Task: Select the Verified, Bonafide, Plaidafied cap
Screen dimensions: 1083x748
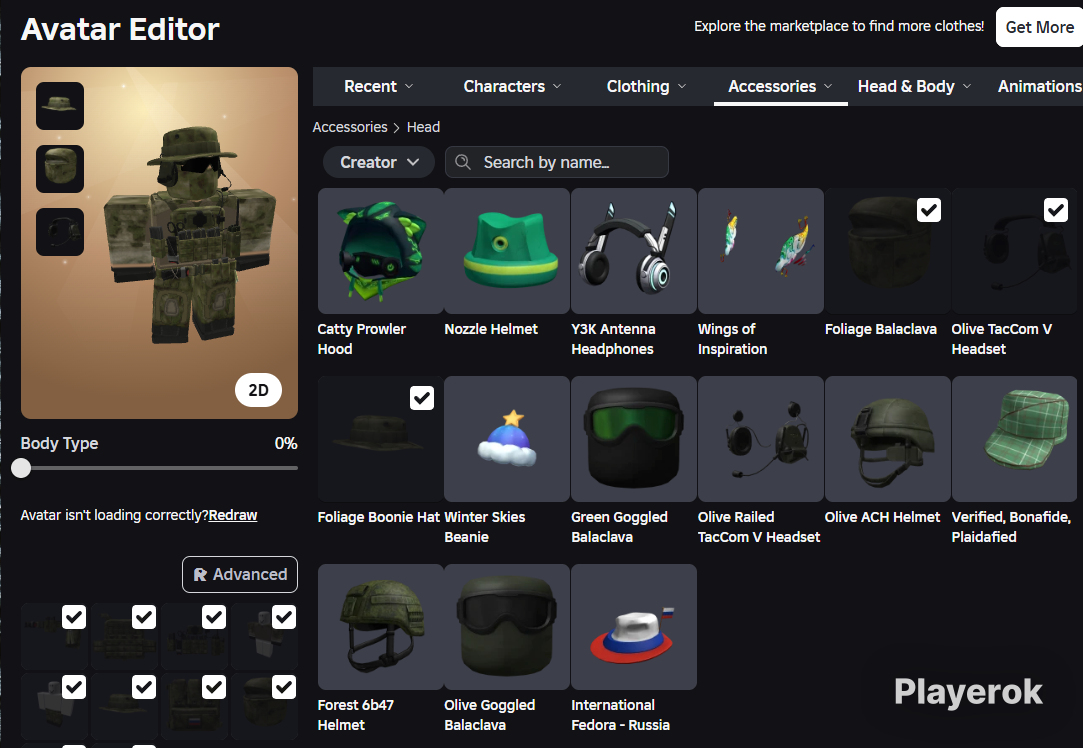Action: pyautogui.click(x=1014, y=439)
